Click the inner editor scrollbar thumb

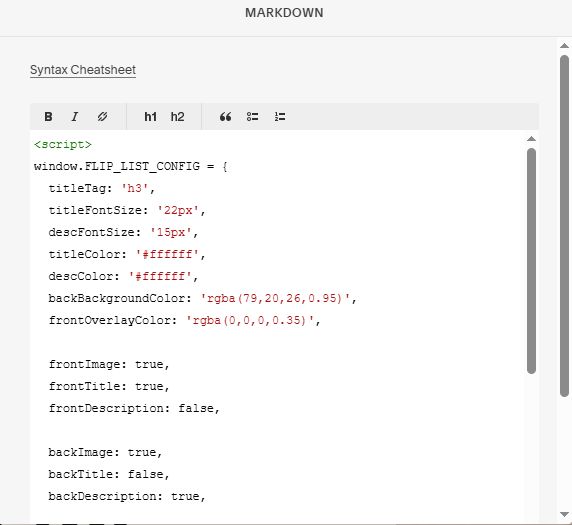[531, 261]
